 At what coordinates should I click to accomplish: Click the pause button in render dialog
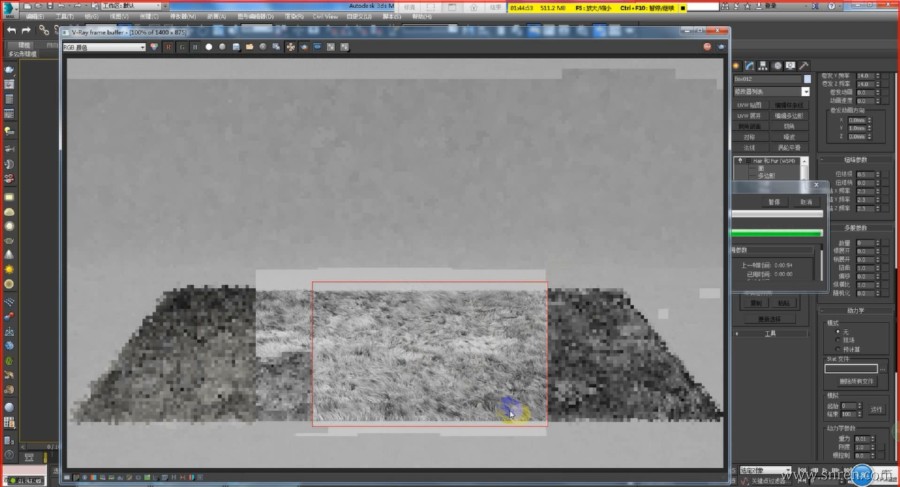tap(773, 201)
